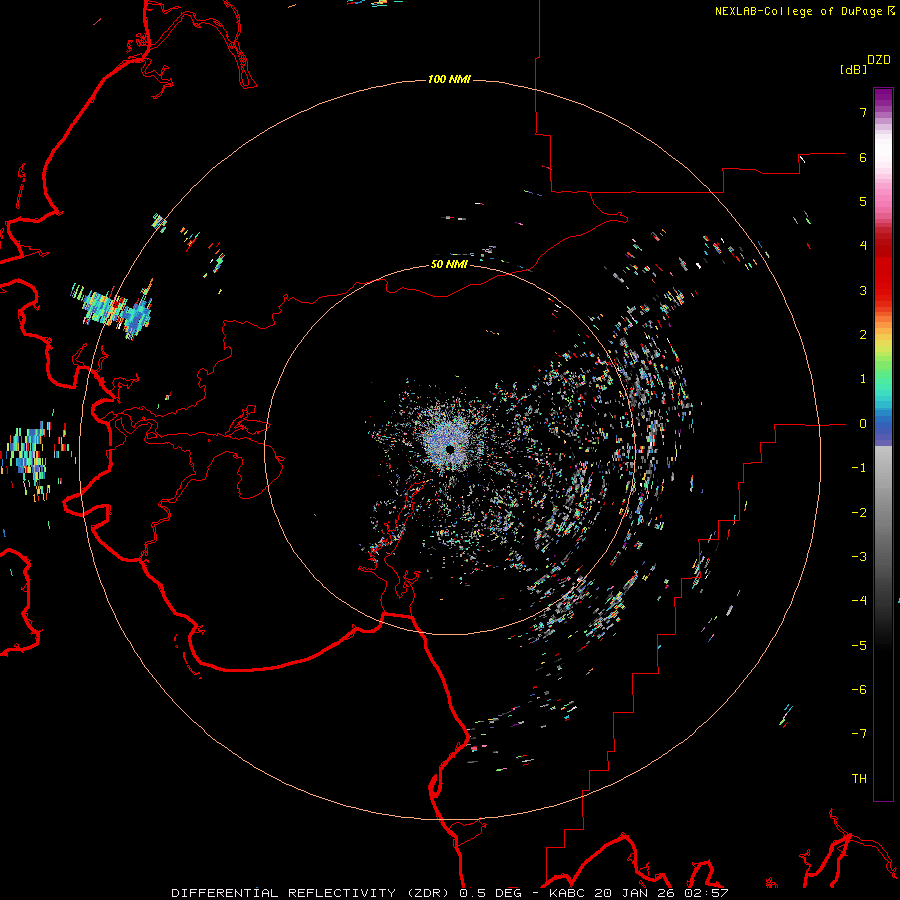Select the 0 dB scale label
Viewport: 900px width, 900px height.
coord(863,424)
